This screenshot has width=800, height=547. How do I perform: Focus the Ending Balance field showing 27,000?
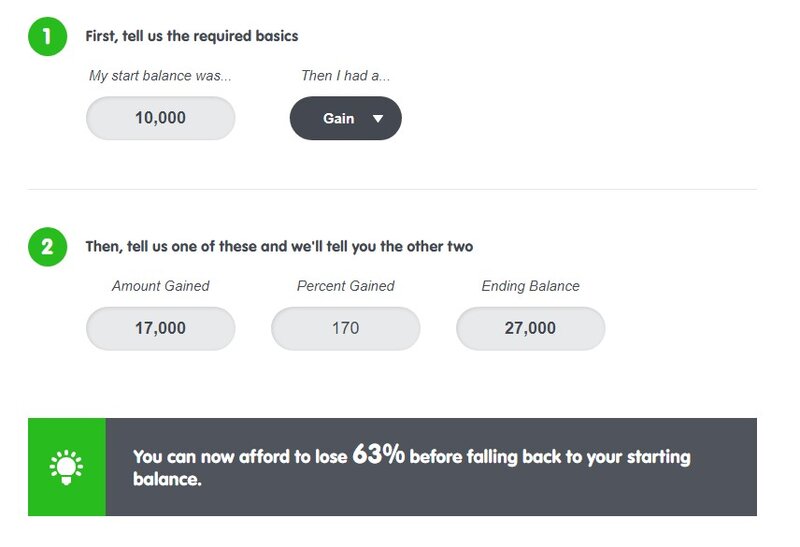530,328
